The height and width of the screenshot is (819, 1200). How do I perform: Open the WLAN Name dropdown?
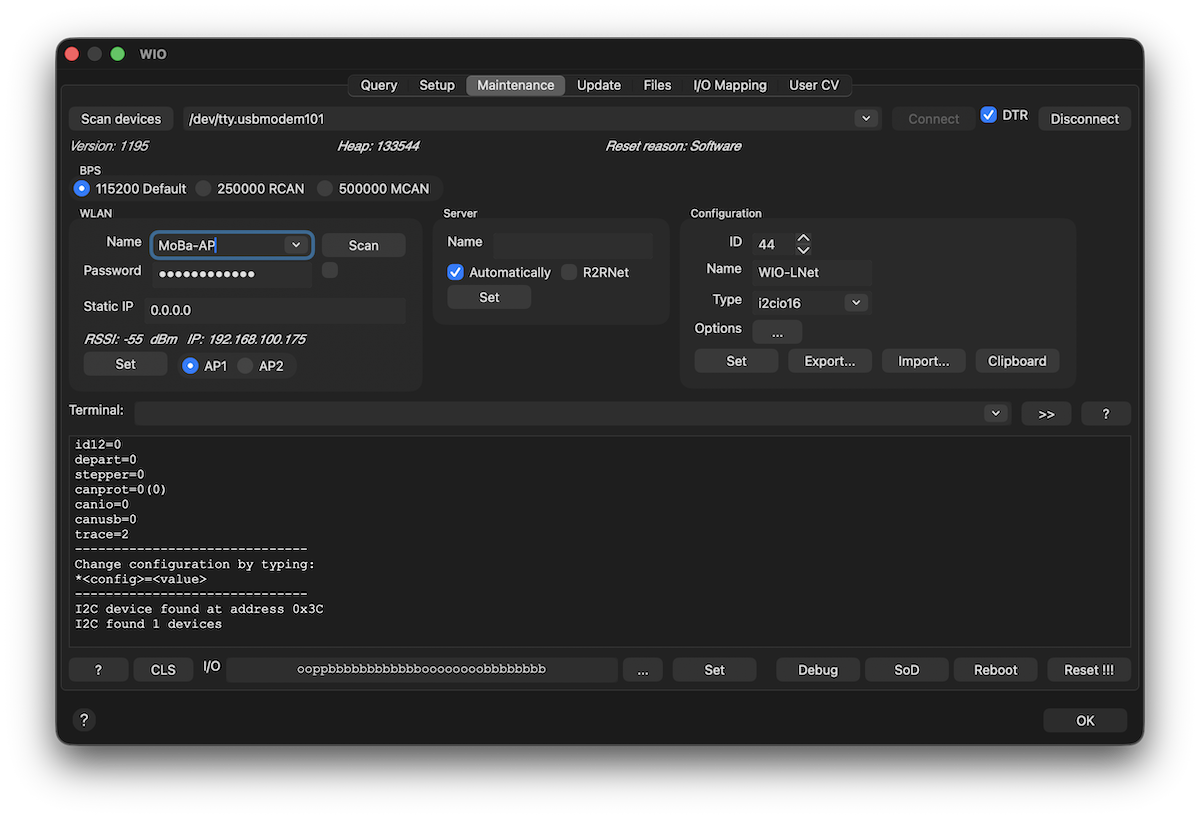coord(295,245)
